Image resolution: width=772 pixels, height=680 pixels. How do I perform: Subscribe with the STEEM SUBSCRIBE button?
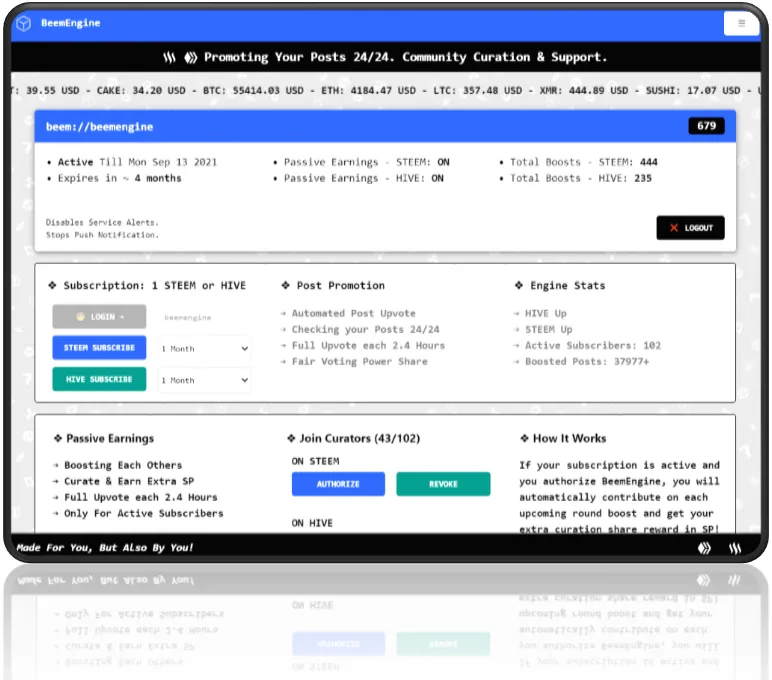coord(99,348)
